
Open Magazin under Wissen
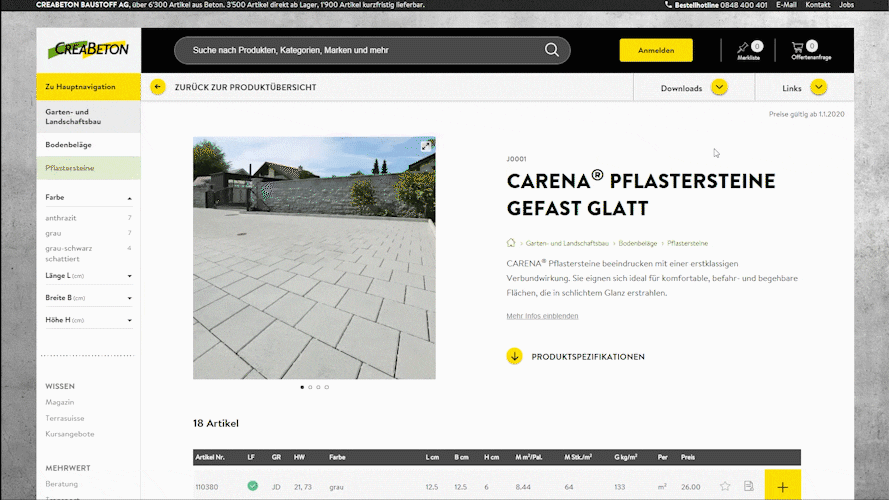pos(60,402)
